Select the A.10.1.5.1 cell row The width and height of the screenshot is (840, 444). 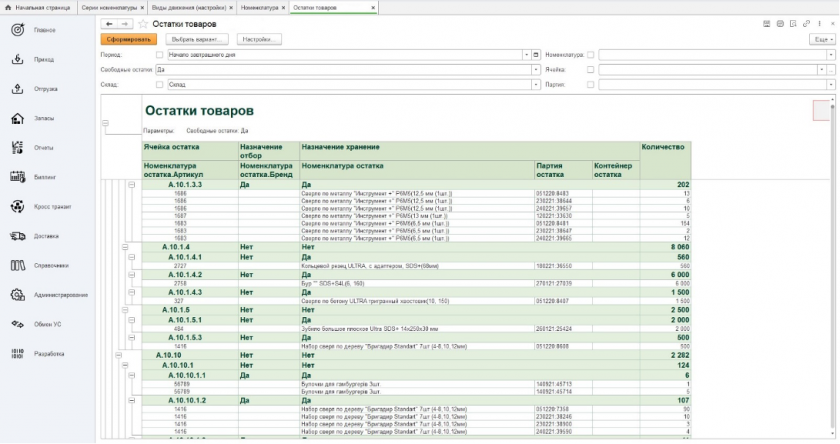pos(416,320)
